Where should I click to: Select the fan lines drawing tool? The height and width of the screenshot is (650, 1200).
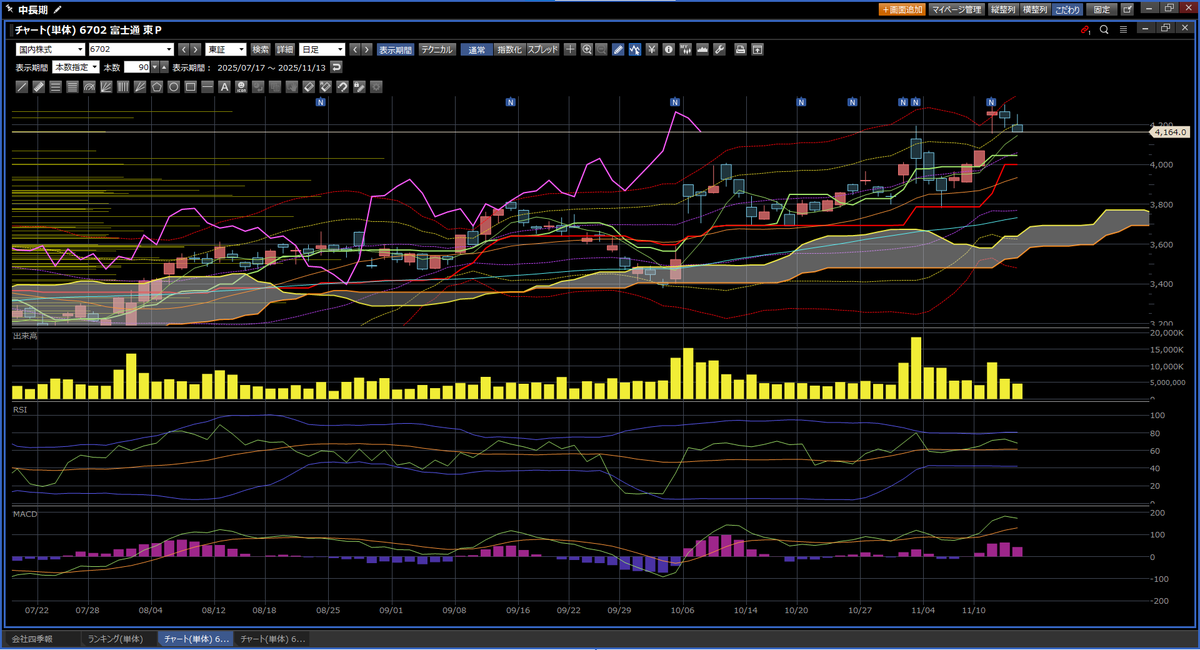click(106, 86)
